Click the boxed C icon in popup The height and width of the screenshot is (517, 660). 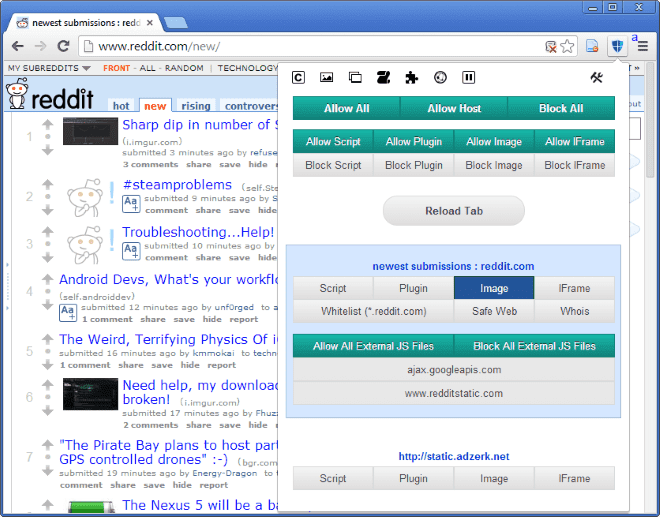click(x=298, y=77)
